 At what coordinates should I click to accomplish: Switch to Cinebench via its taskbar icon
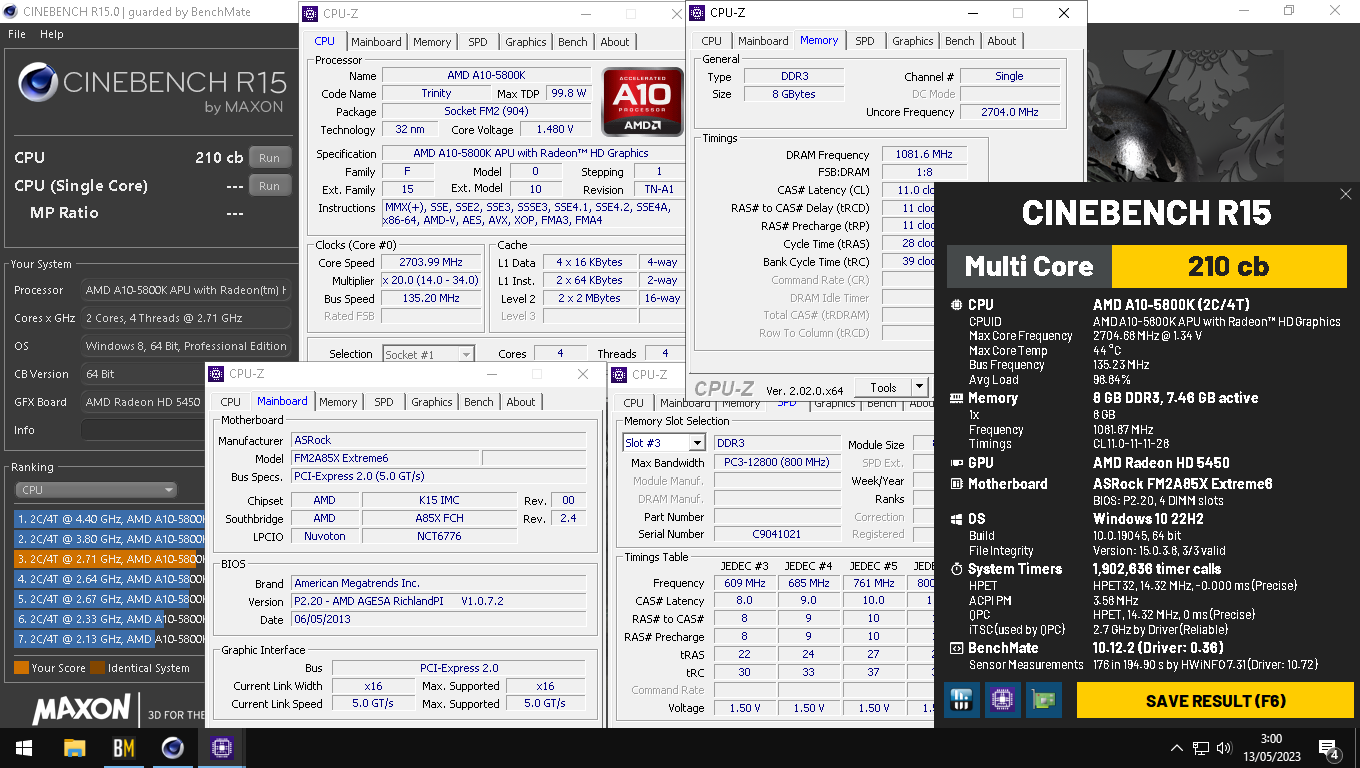[172, 748]
